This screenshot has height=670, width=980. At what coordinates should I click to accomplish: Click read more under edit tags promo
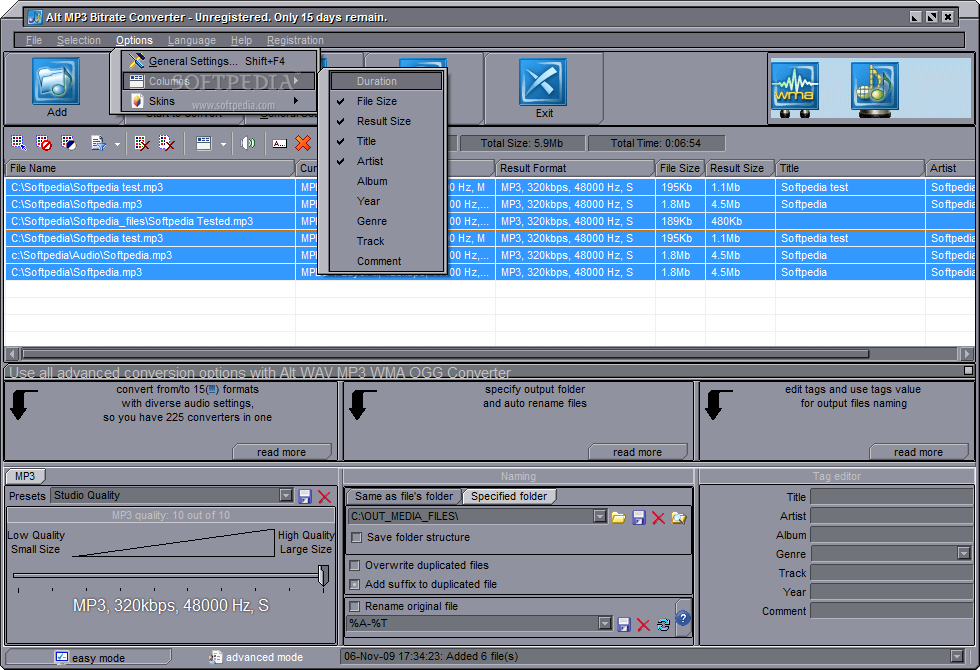click(918, 452)
